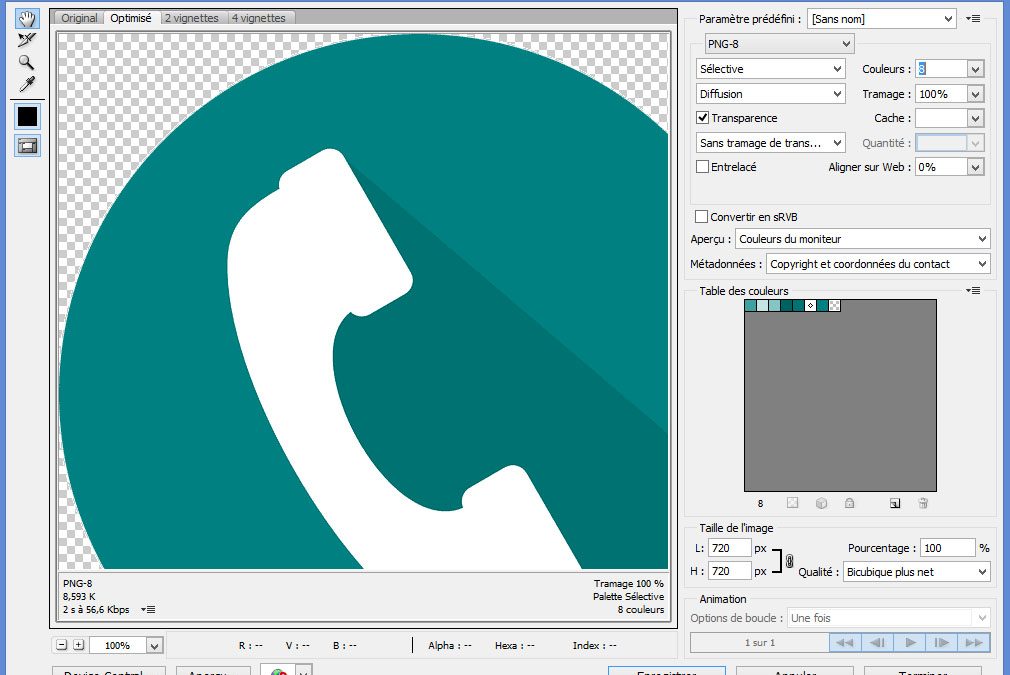The image size is (1010, 675).
Task: Click the lock color icon under color table
Action: point(850,503)
